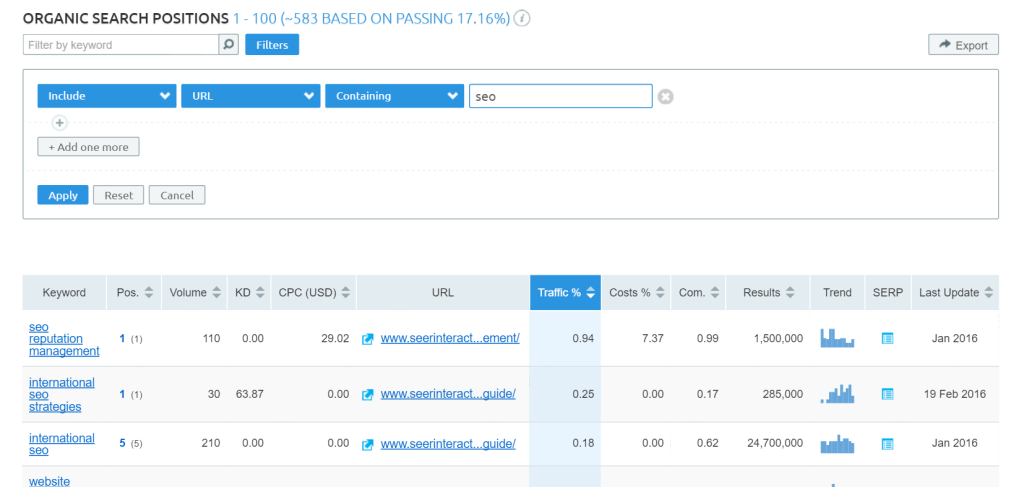Sort table by Traffic % column
This screenshot has width=1024, height=487.
[565, 293]
